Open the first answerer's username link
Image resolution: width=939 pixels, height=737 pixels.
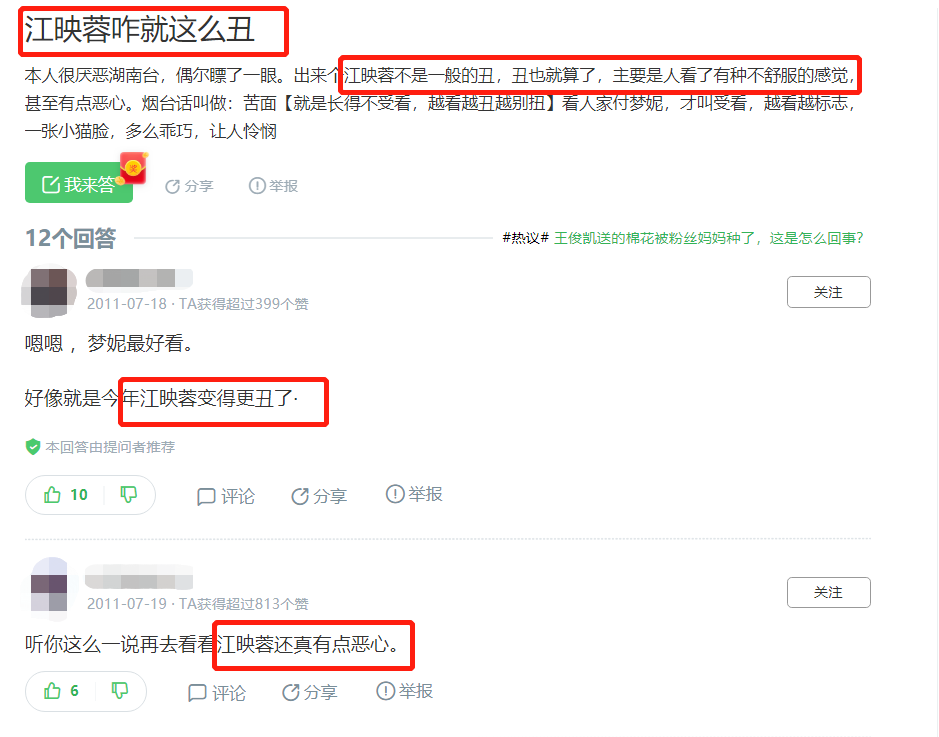click(139, 278)
